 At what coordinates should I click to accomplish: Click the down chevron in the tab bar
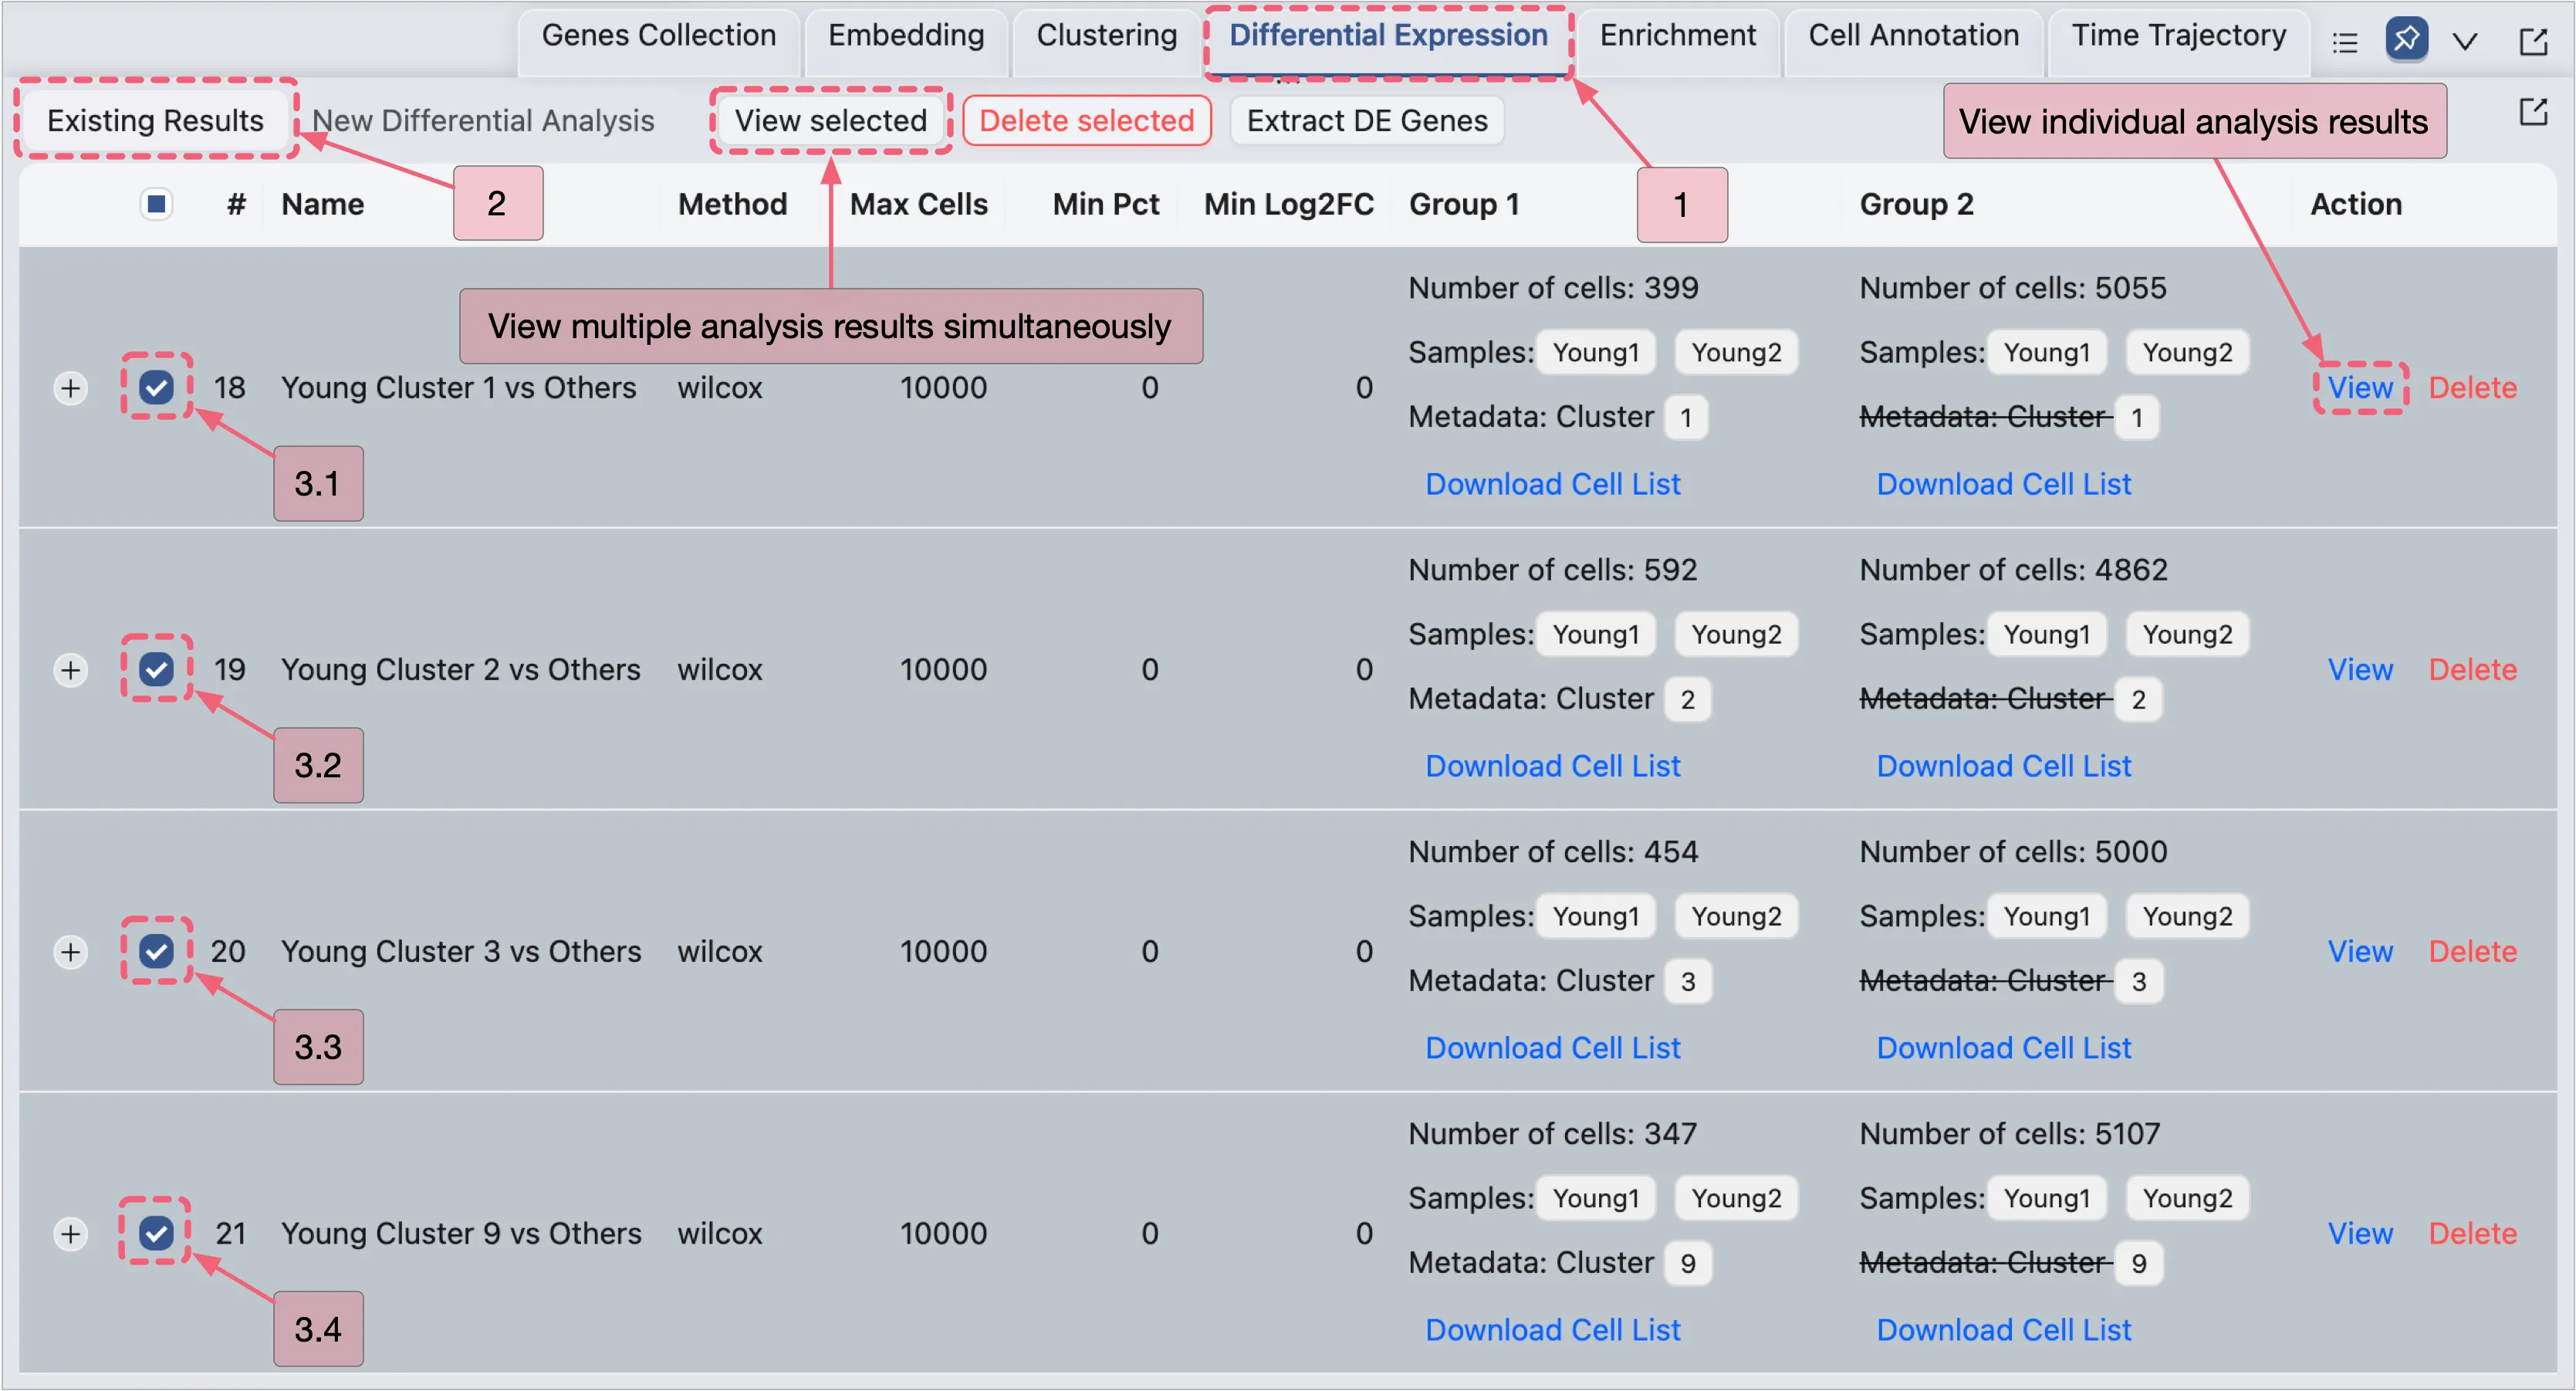pyautogui.click(x=2465, y=42)
